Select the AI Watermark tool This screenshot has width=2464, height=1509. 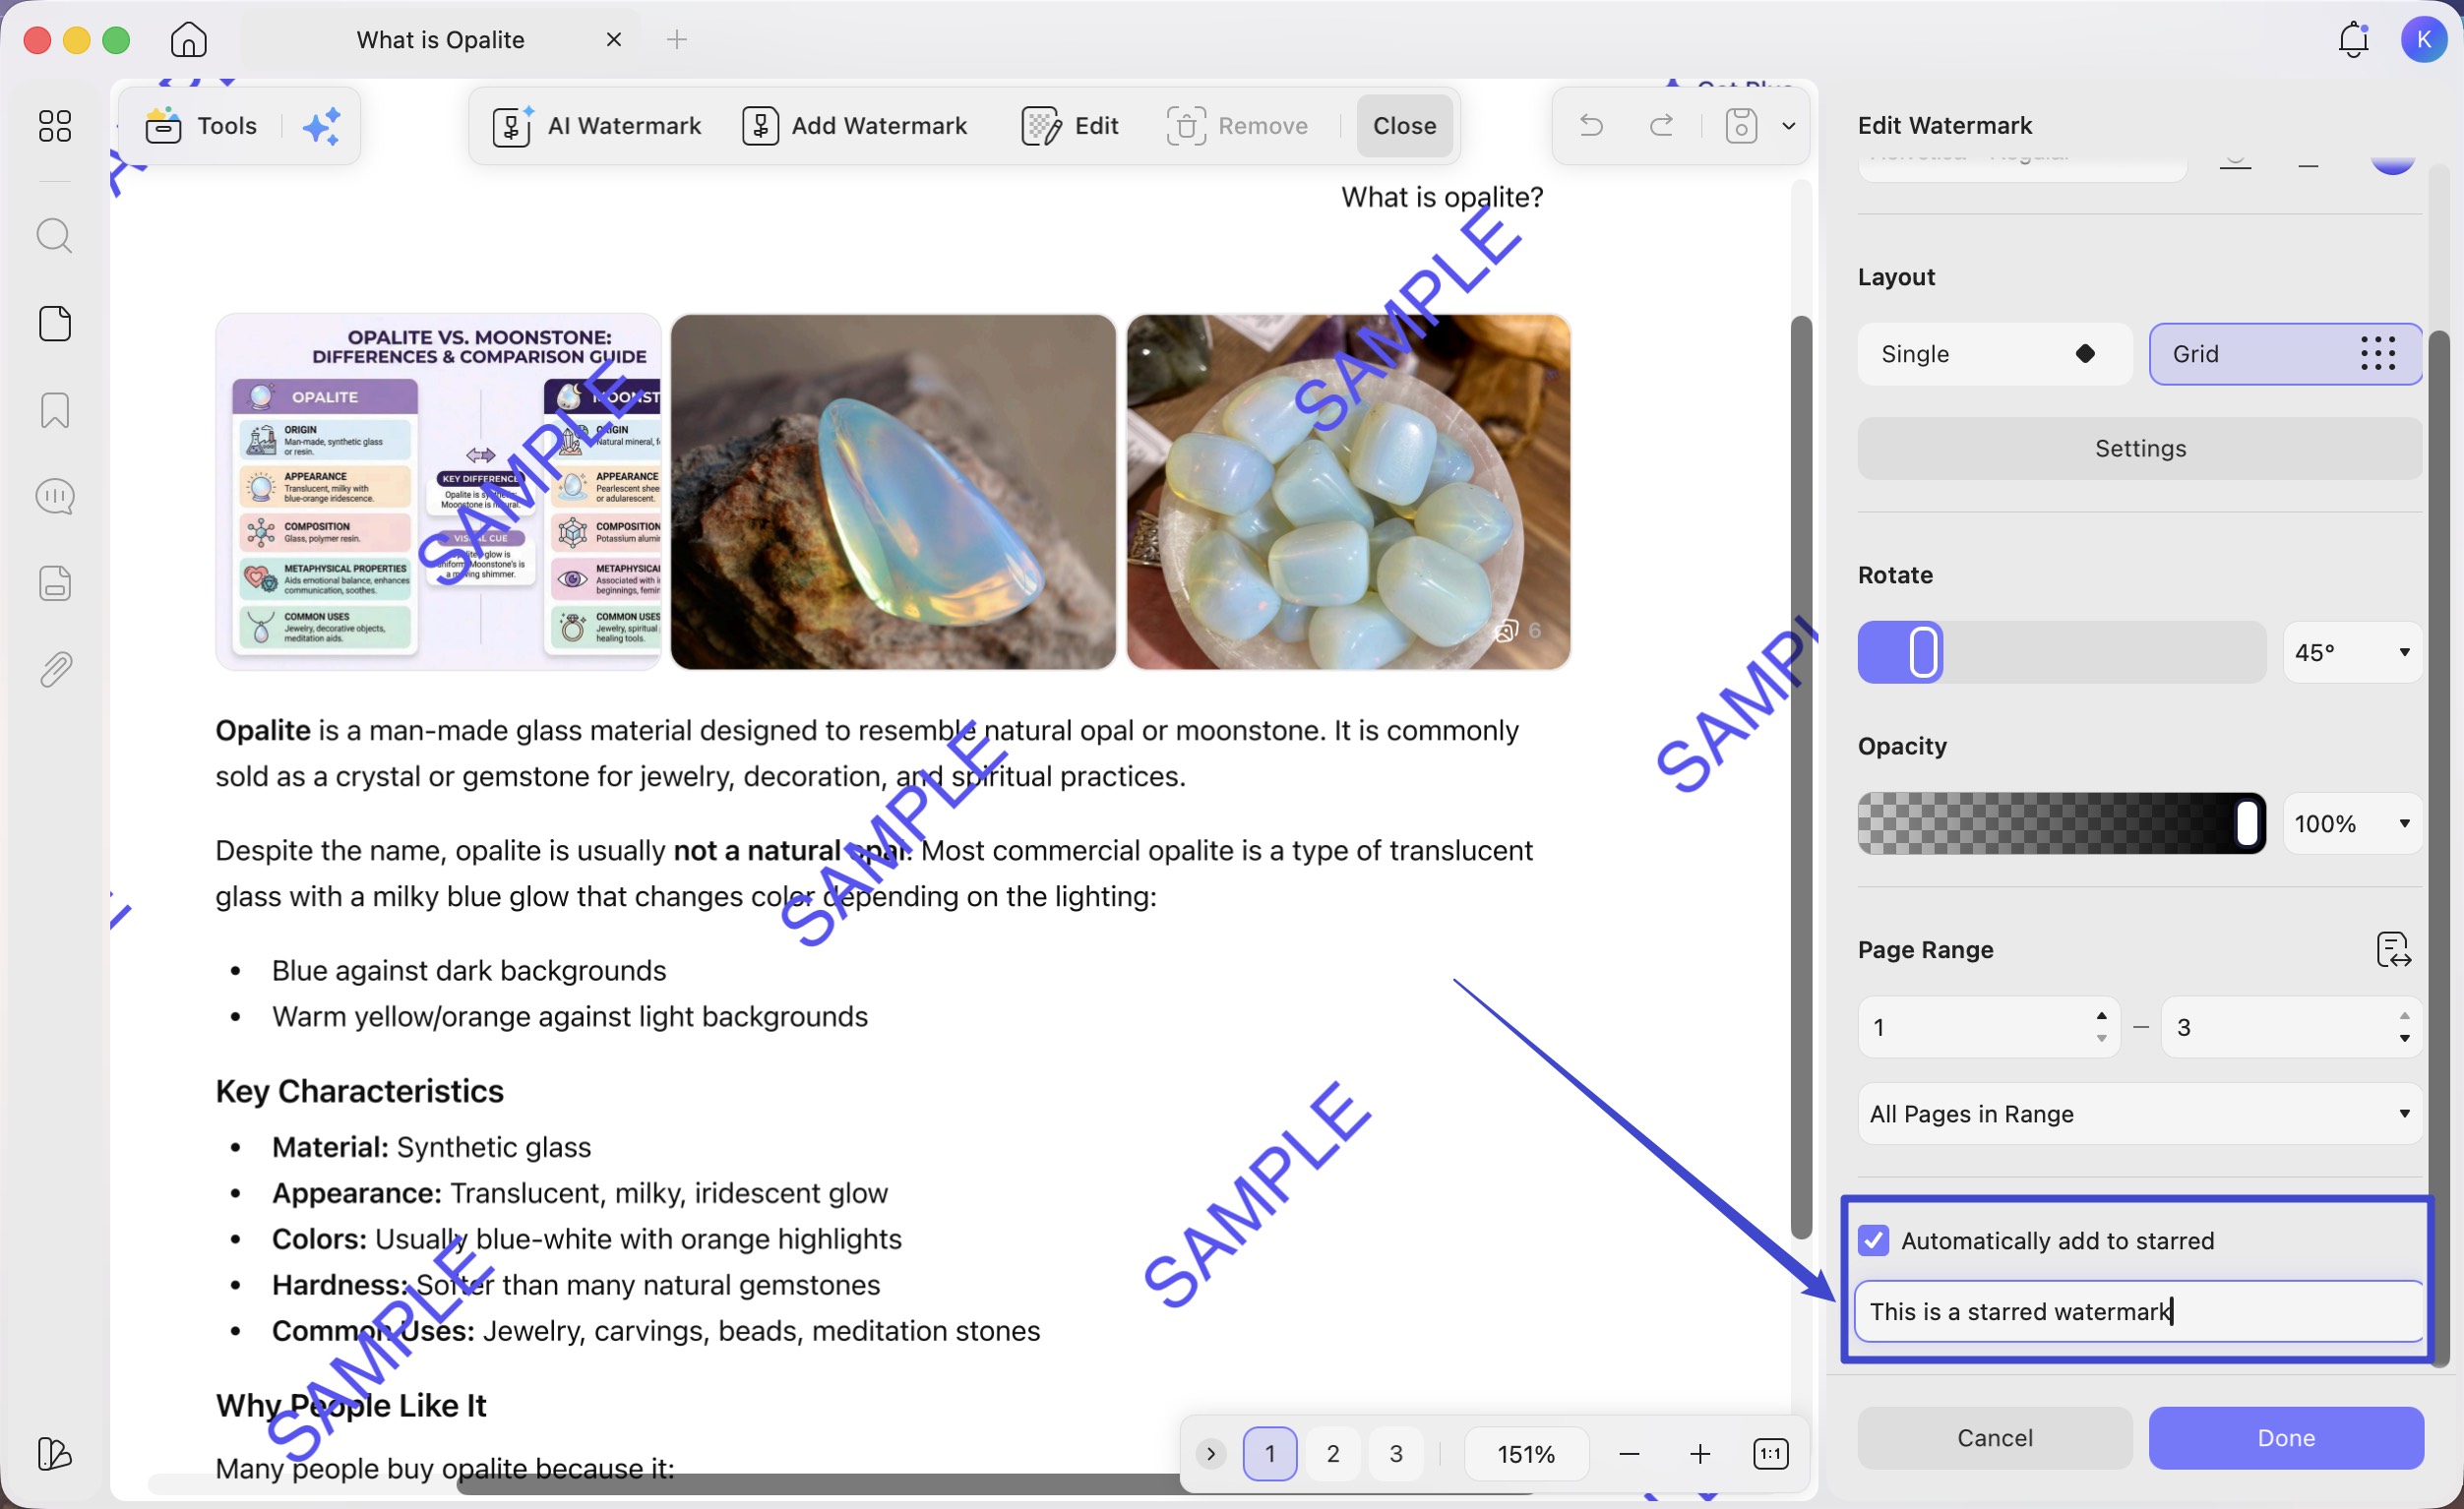click(597, 126)
